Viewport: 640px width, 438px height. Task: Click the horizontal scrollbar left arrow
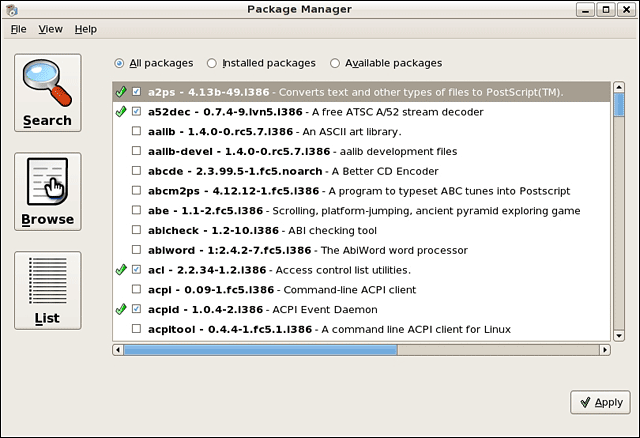coord(118,350)
